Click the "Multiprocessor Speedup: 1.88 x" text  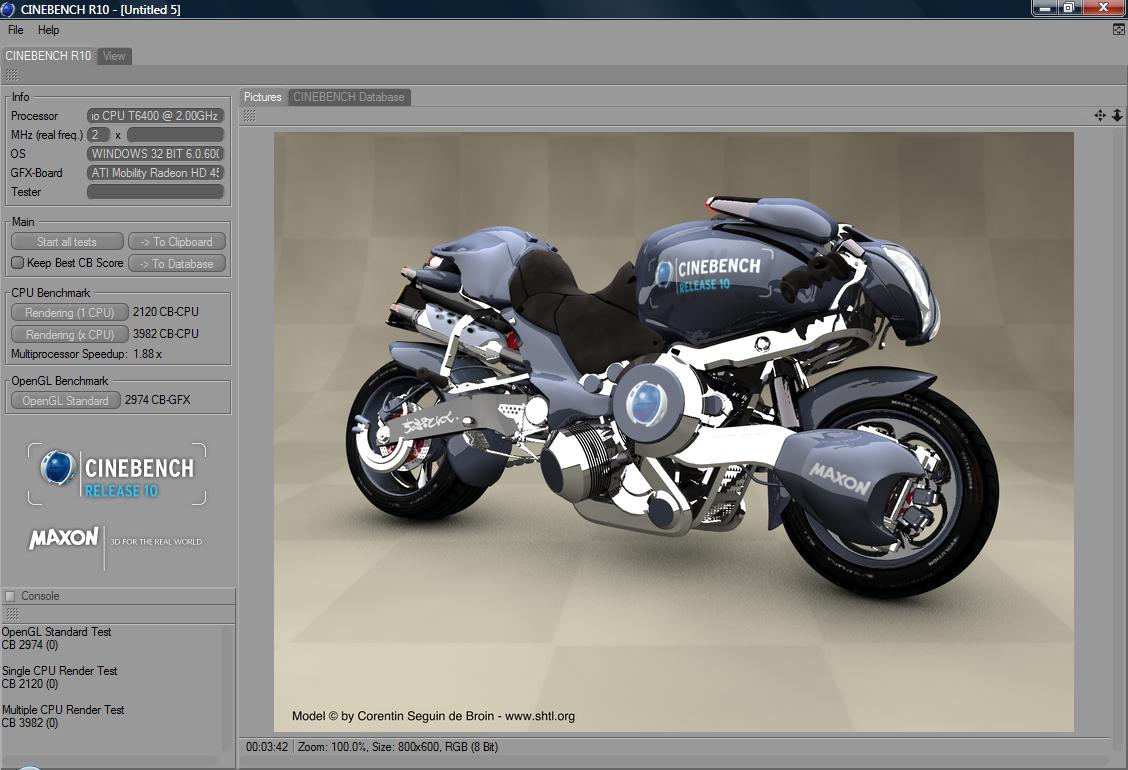tap(86, 354)
